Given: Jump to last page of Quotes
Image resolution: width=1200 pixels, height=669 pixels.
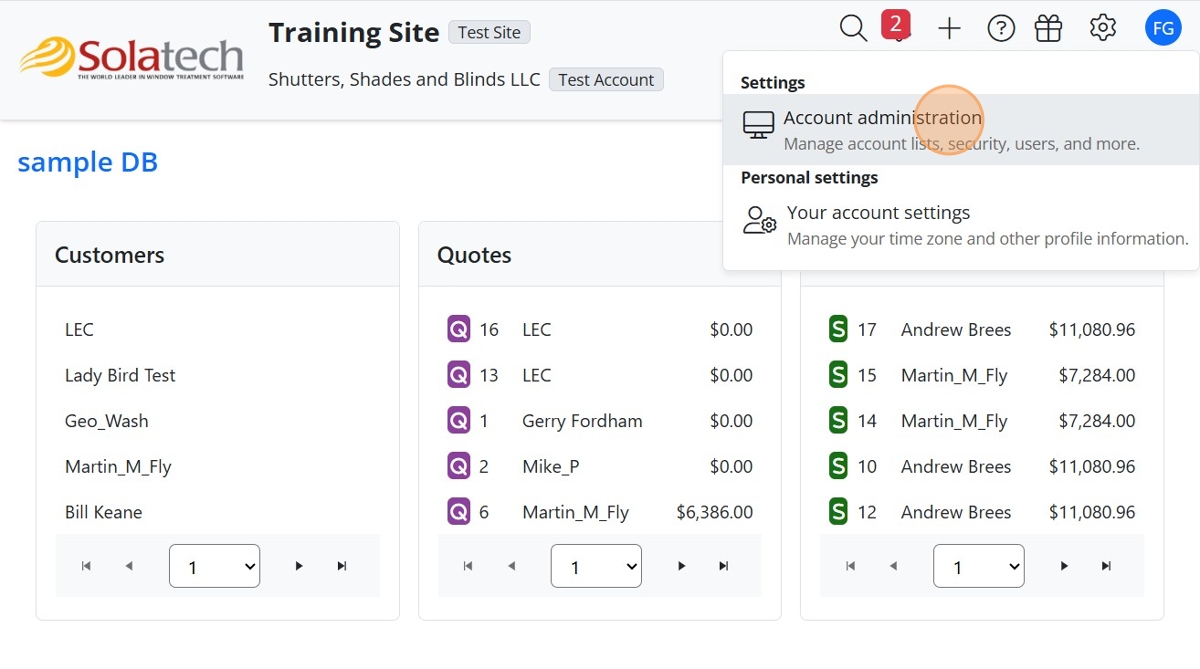Looking at the screenshot, I should (x=724, y=566).
